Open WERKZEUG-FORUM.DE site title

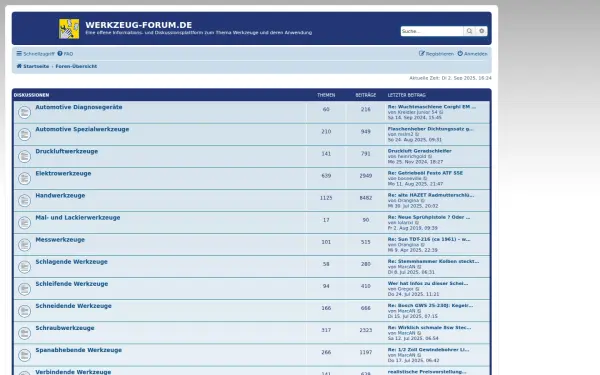click(139, 25)
